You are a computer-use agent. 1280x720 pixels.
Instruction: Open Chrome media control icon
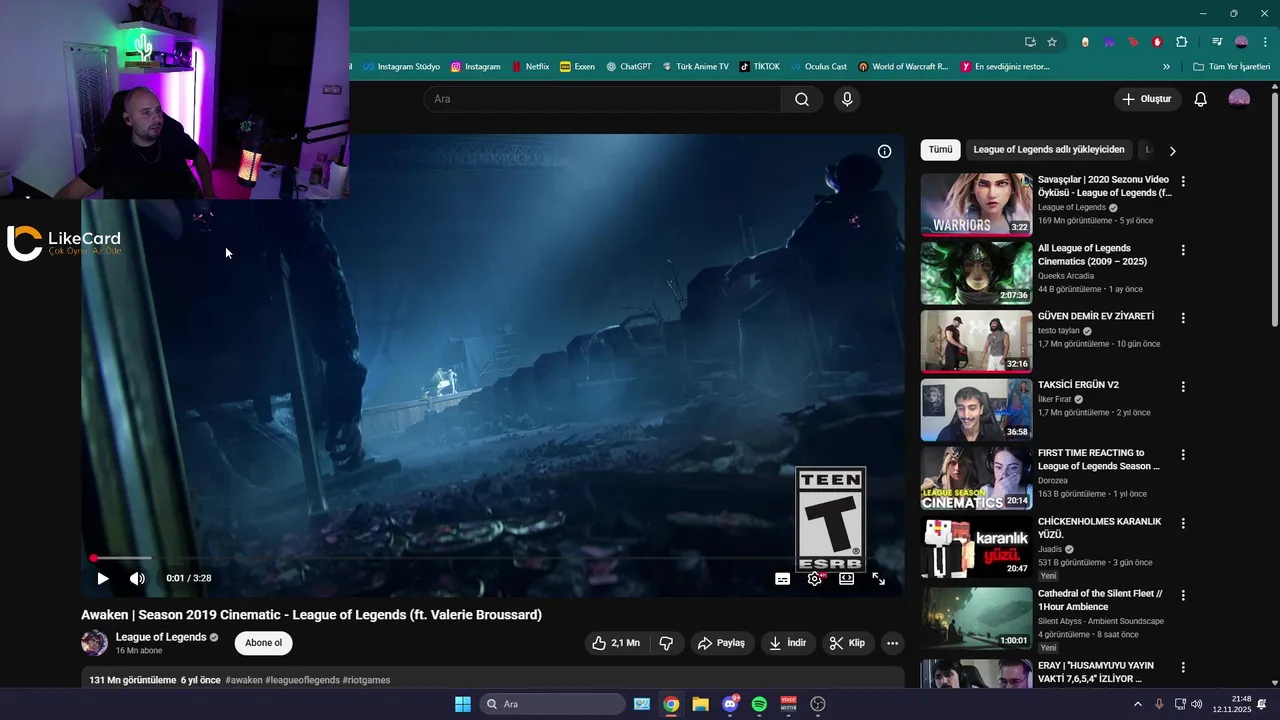[1217, 42]
